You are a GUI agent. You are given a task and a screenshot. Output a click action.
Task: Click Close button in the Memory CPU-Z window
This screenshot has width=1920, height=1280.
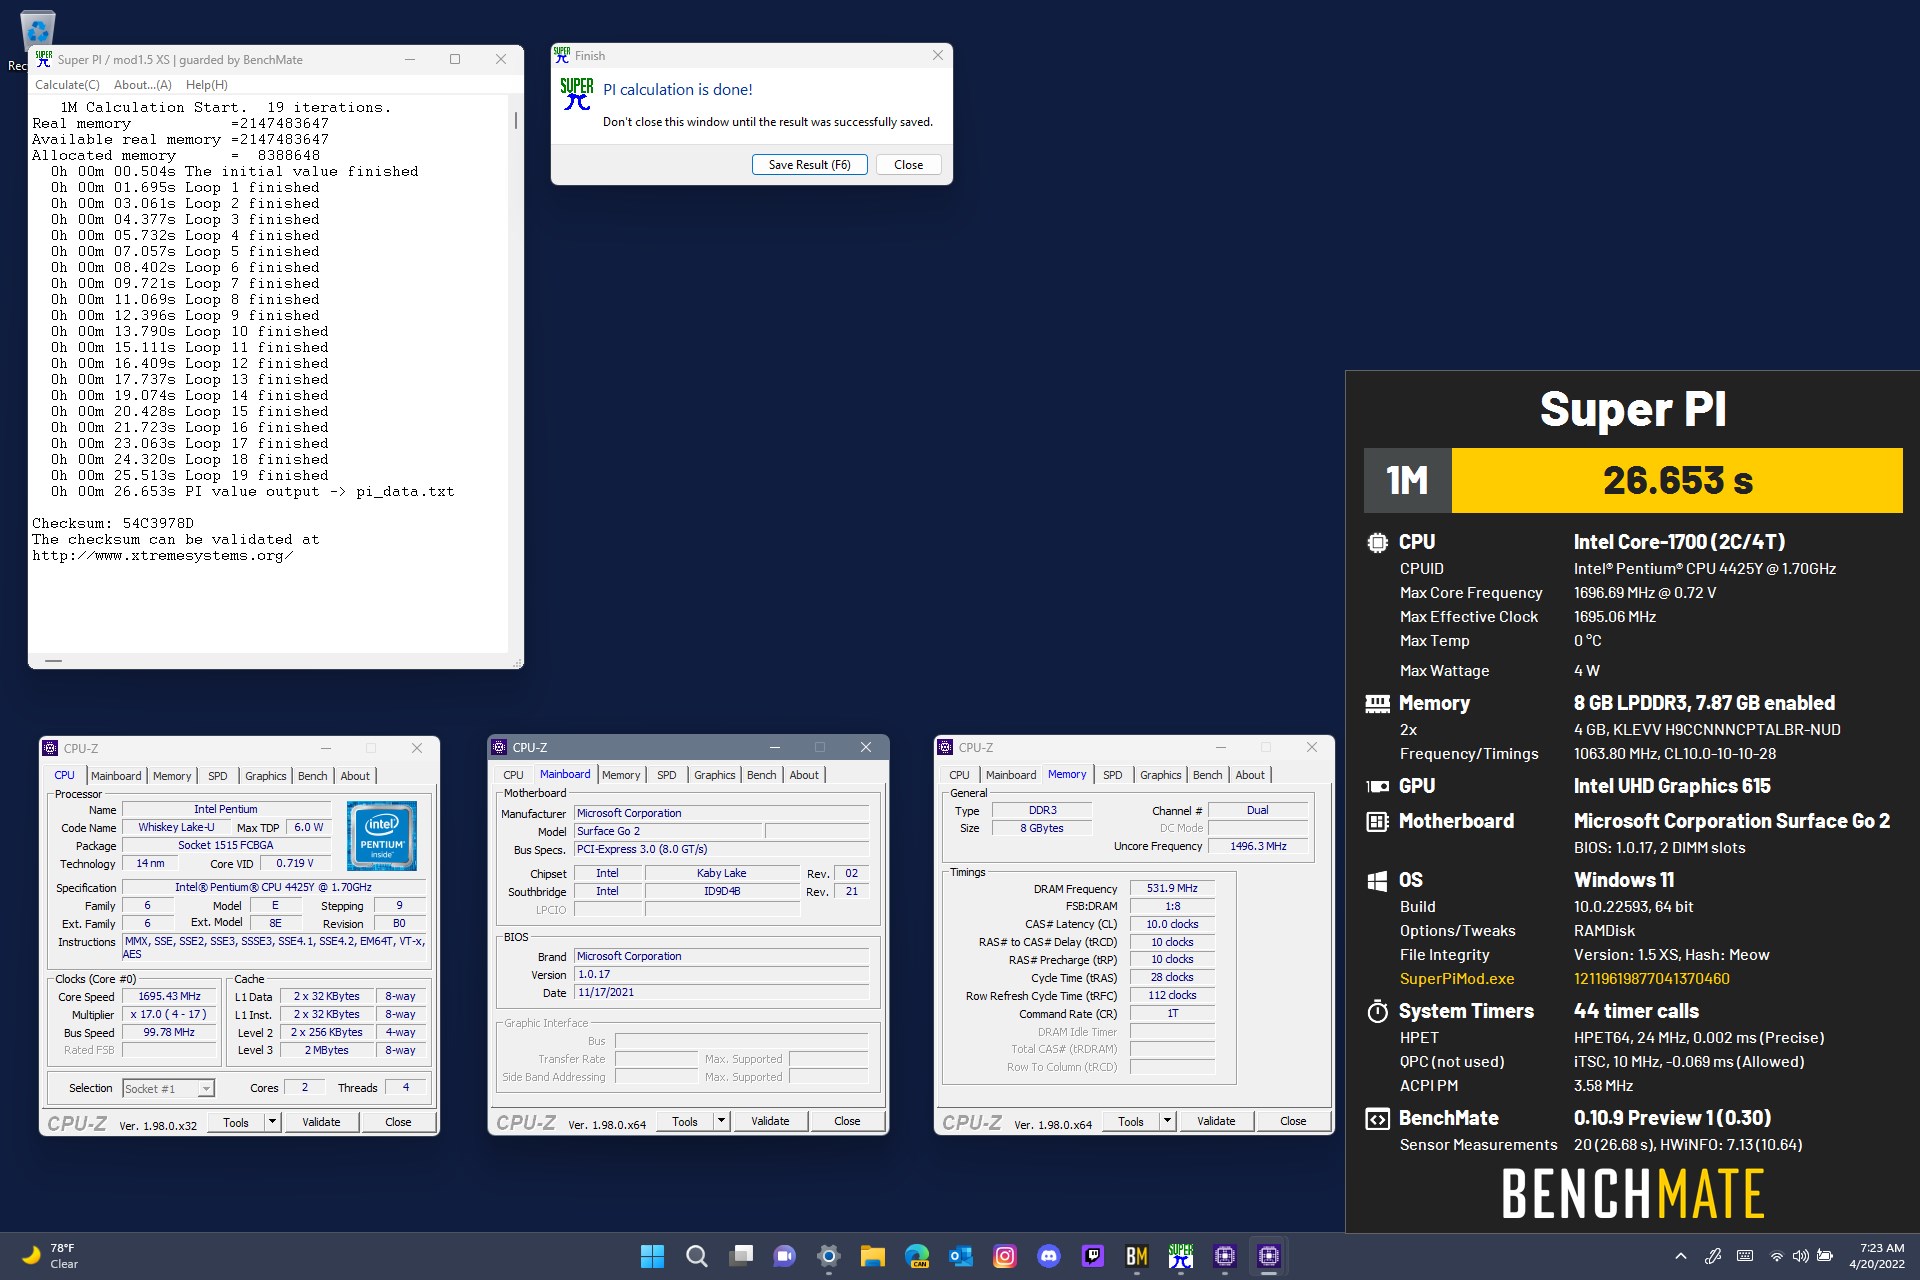pyautogui.click(x=1293, y=1121)
